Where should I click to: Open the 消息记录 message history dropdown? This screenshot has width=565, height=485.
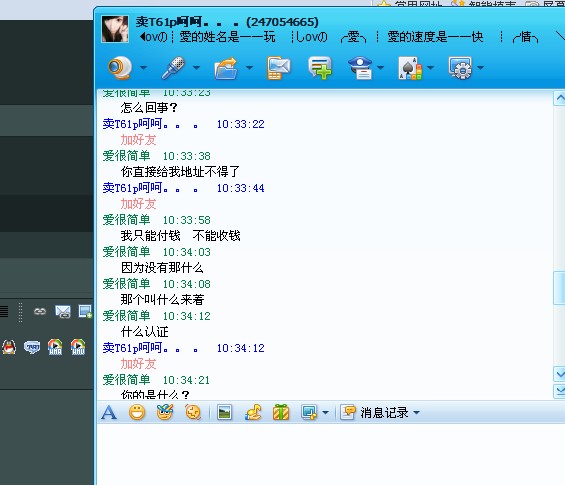[417, 413]
